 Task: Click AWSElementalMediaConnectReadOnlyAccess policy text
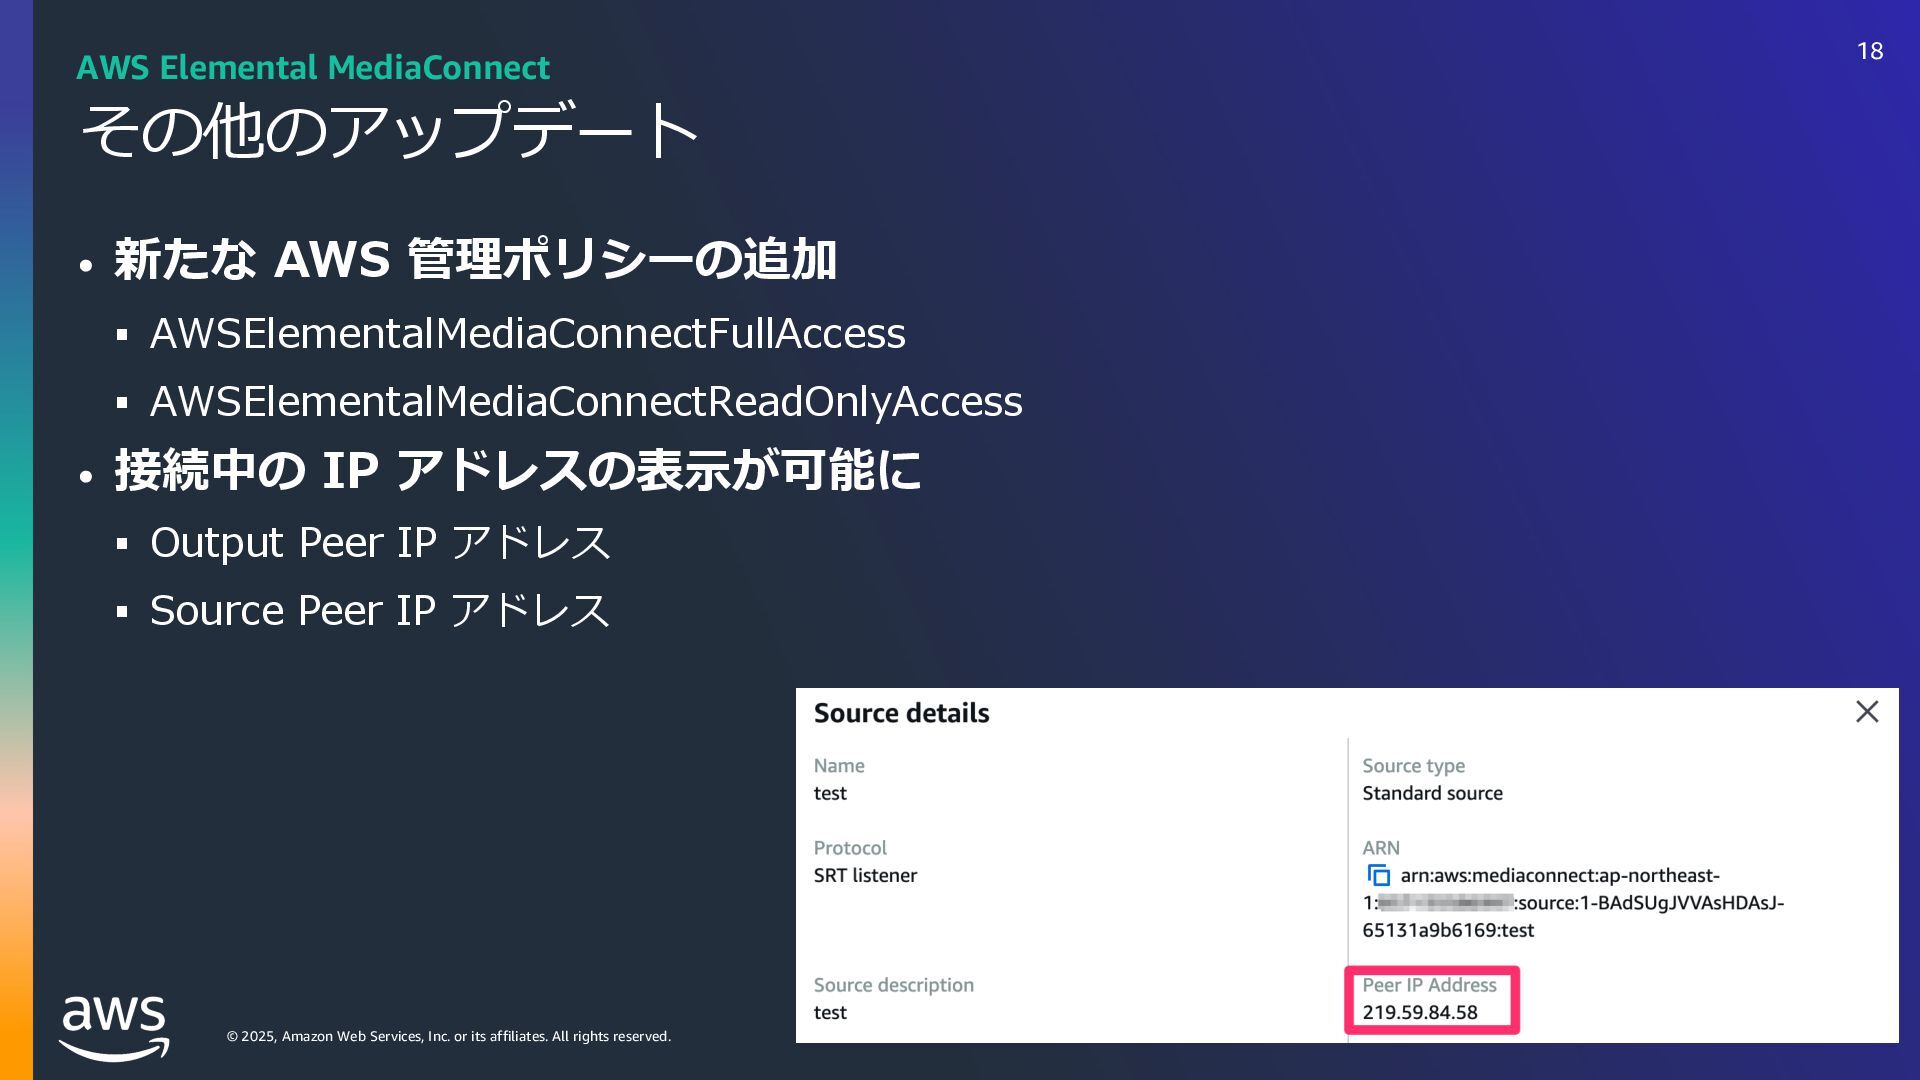click(x=585, y=401)
